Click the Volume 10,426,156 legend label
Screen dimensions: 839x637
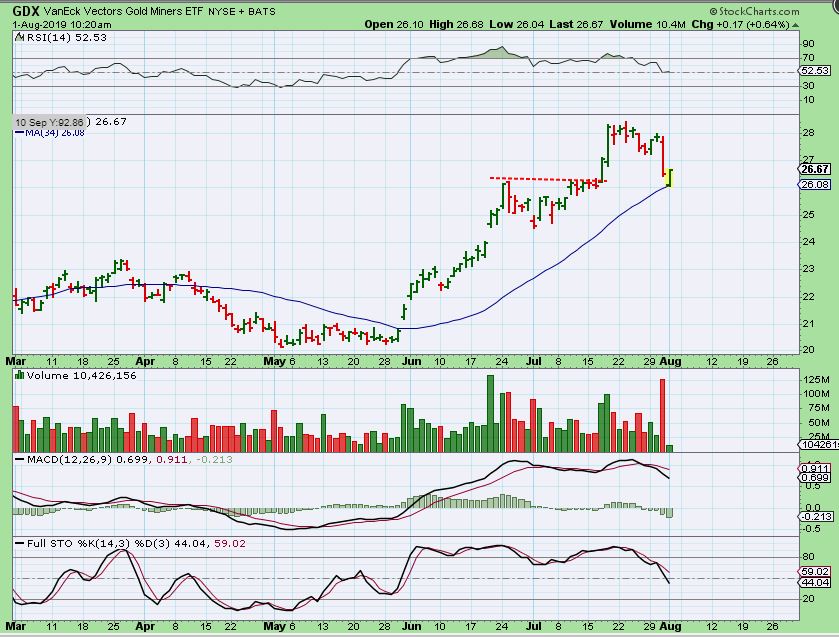(81, 375)
